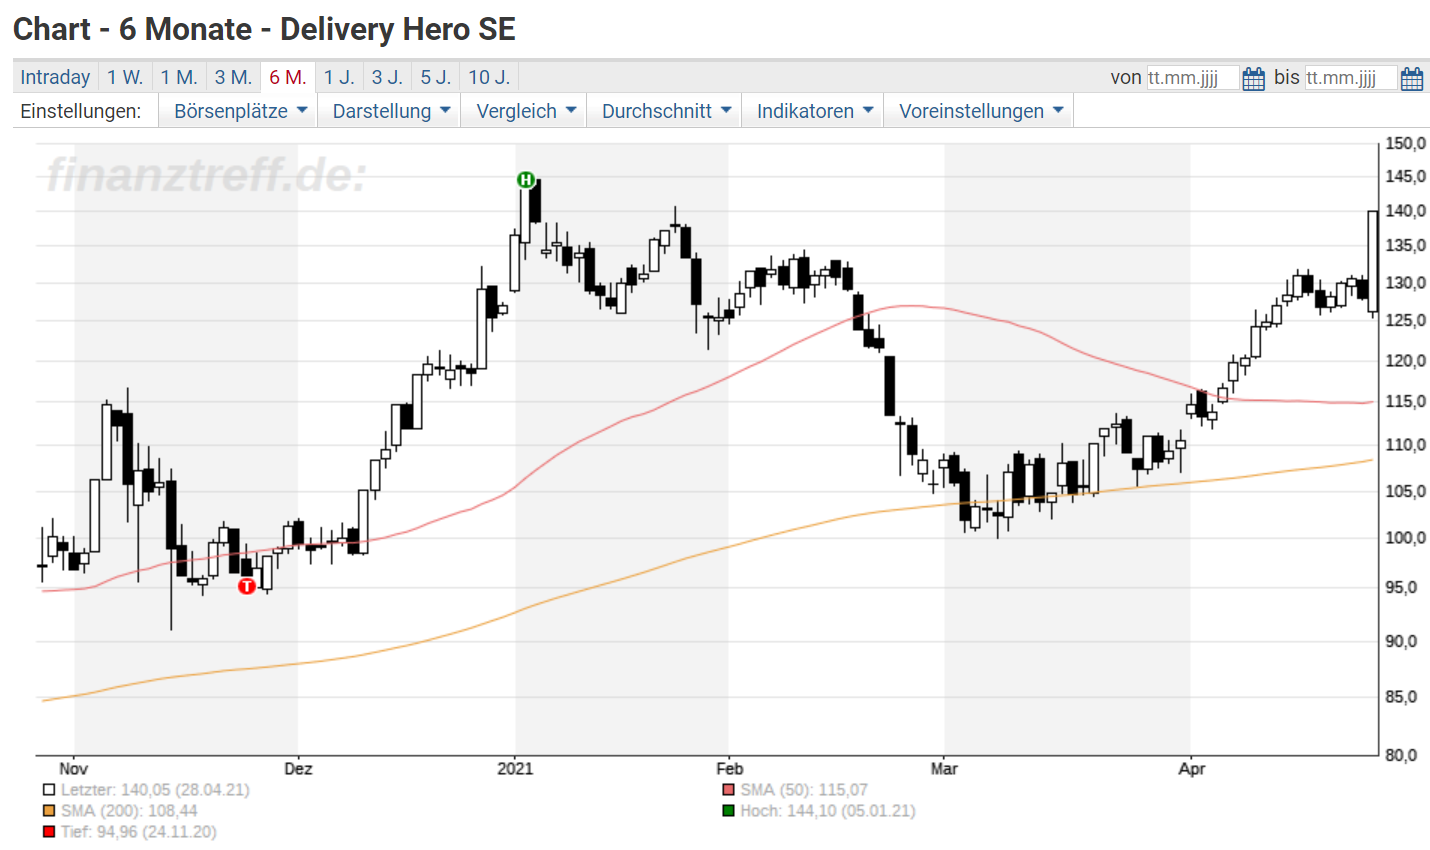The image size is (1430, 850).
Task: Select the Intraday time range tab
Action: pyautogui.click(x=55, y=77)
